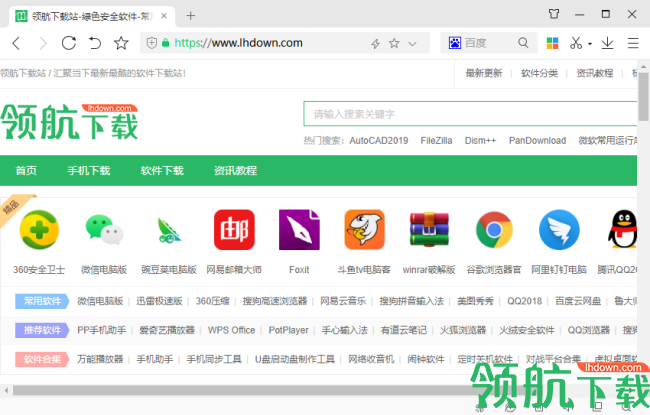650x415 pixels.
Task: Go back with the browser back arrow
Action: point(16,43)
